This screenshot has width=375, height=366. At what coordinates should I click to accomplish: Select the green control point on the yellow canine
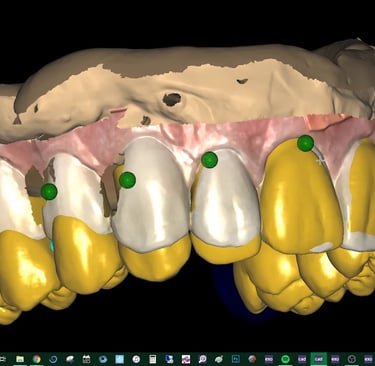point(305,143)
